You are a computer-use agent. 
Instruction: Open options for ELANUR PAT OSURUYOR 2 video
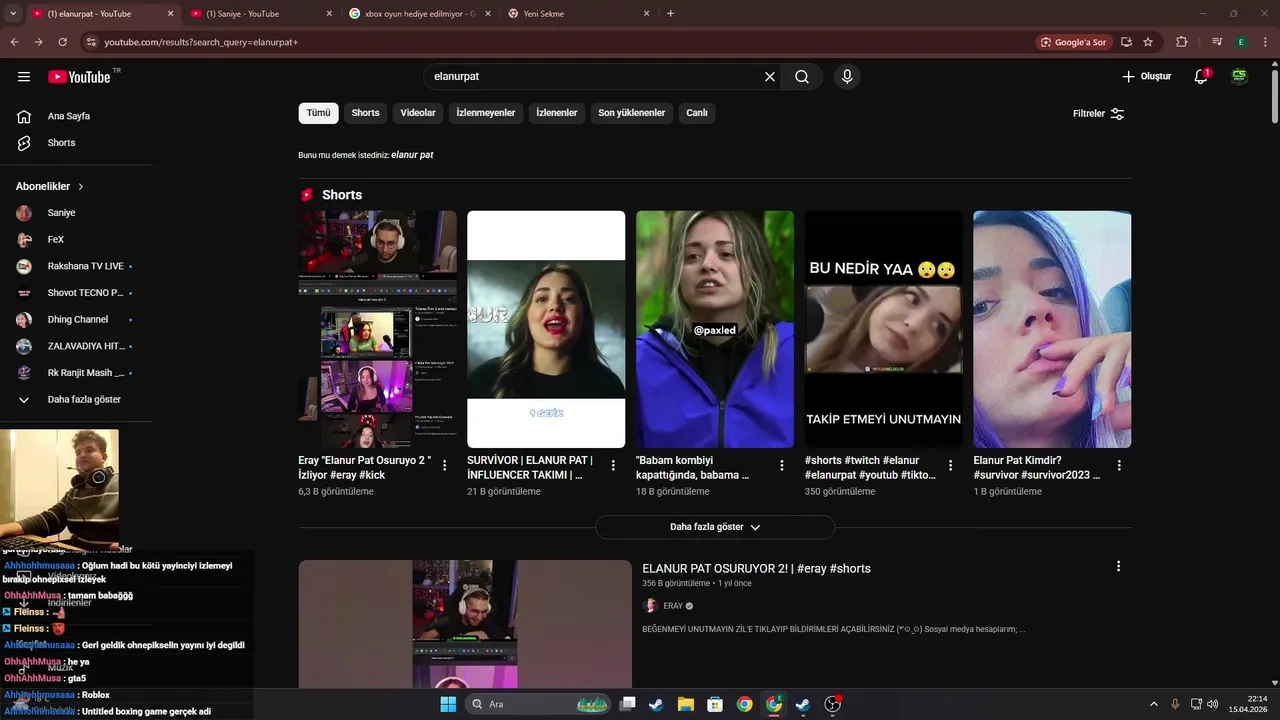coord(1118,566)
